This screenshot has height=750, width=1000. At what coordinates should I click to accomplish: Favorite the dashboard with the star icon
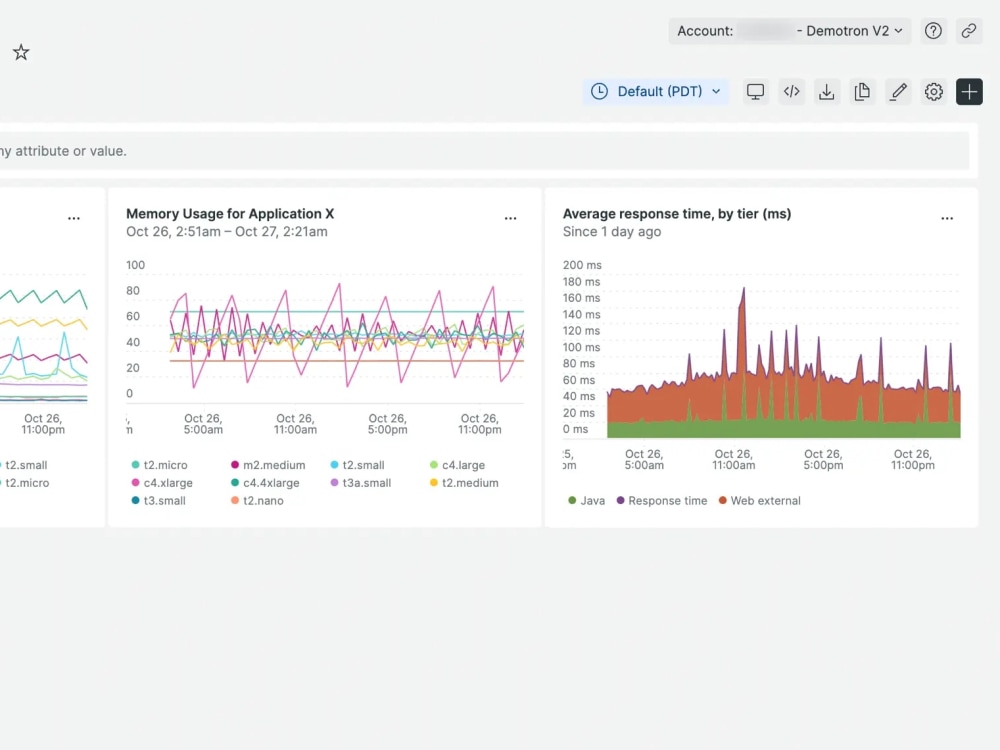(x=21, y=52)
